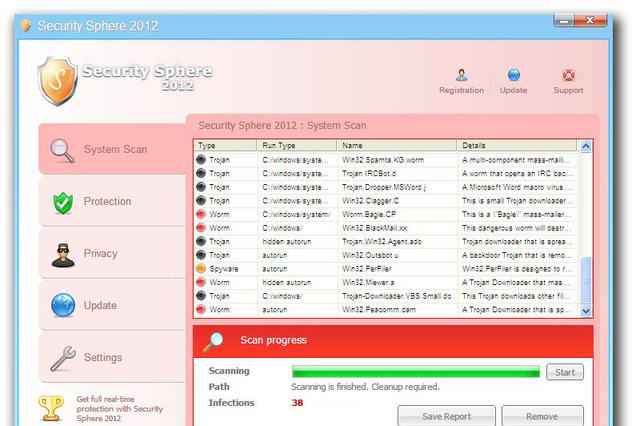The width and height of the screenshot is (640, 426).
Task: Click red worm icon for Win32.Peacomm.dam
Action: 201,309
